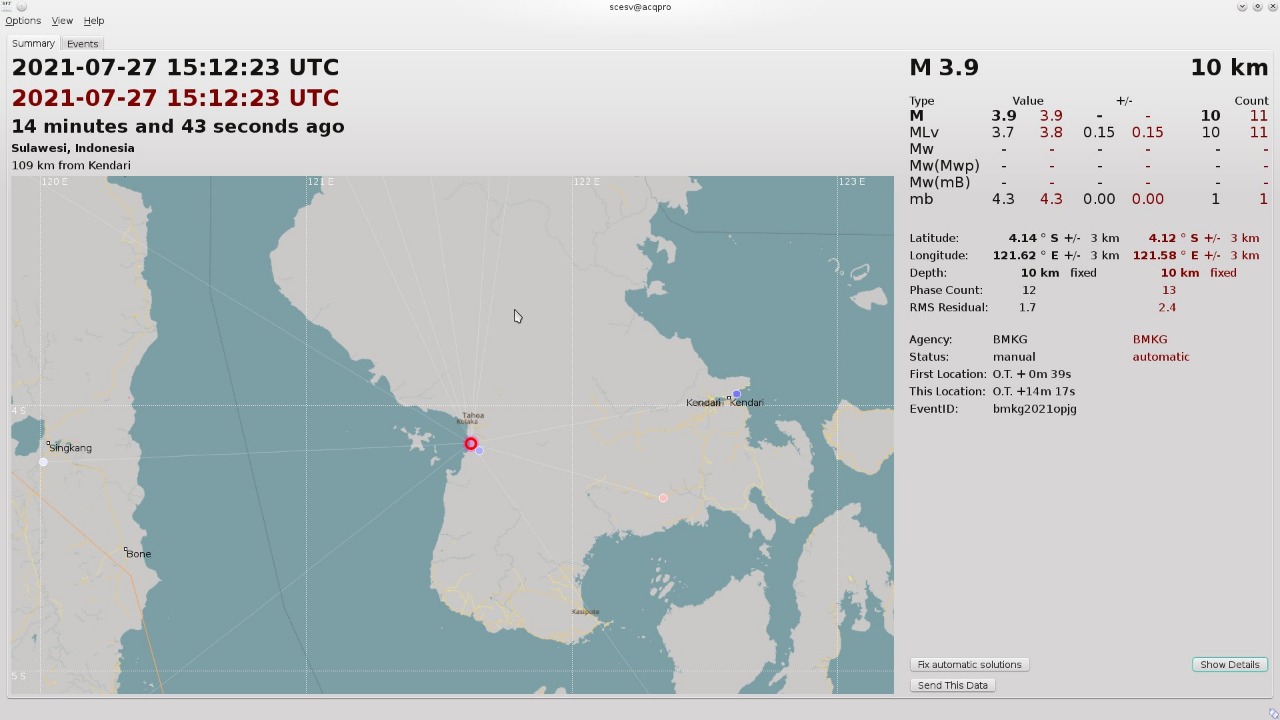Screen dimensions: 1280x720
Task: Switch to the Events tab
Action: click(82, 44)
